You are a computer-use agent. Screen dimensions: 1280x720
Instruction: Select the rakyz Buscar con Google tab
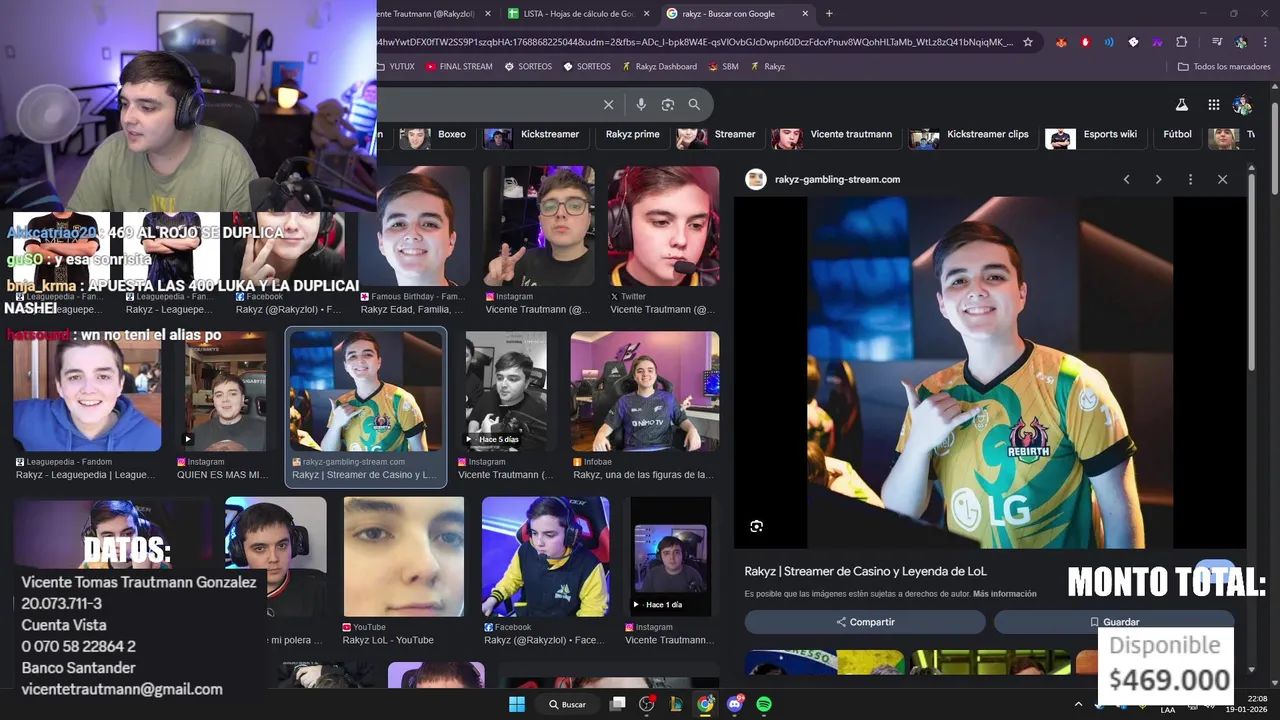pos(737,14)
